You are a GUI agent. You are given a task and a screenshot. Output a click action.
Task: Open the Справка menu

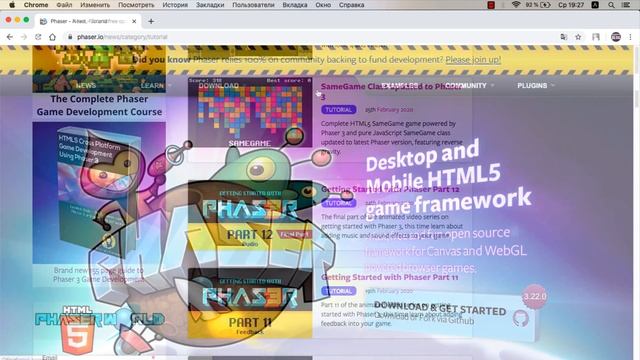351,5
